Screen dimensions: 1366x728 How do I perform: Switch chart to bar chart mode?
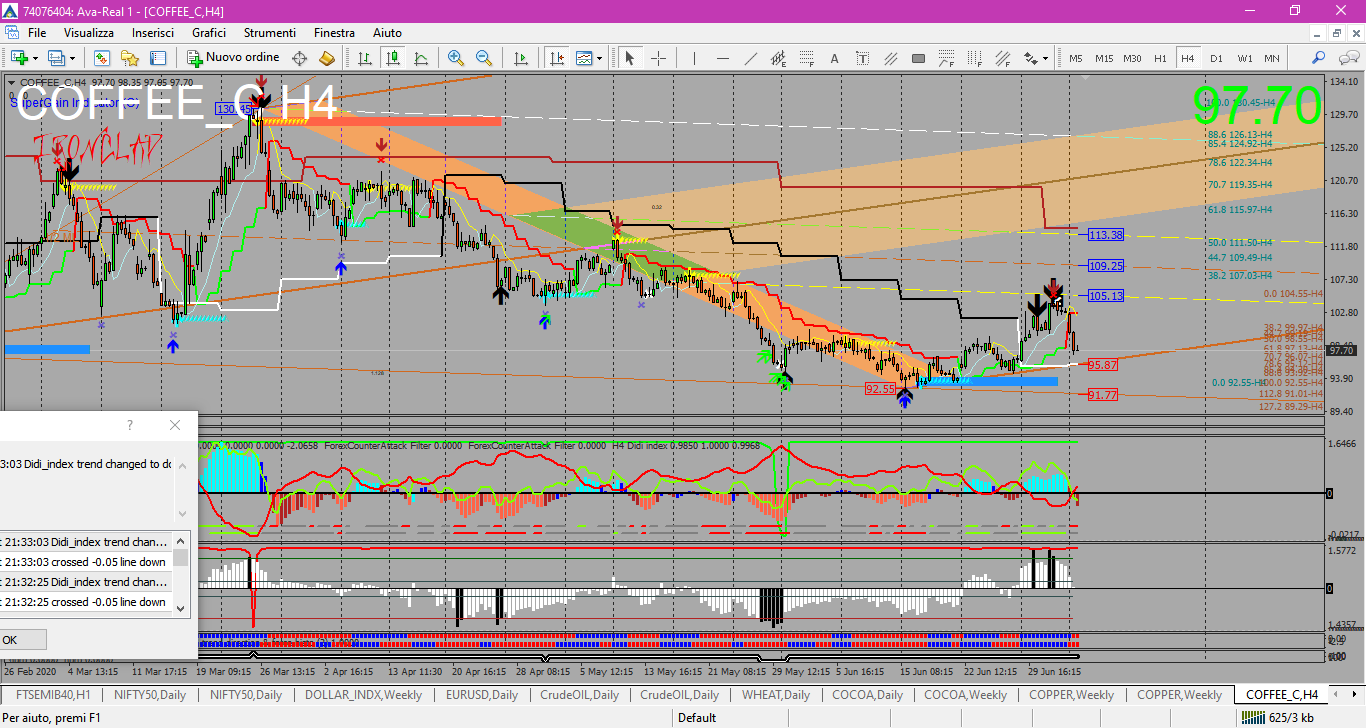point(365,58)
